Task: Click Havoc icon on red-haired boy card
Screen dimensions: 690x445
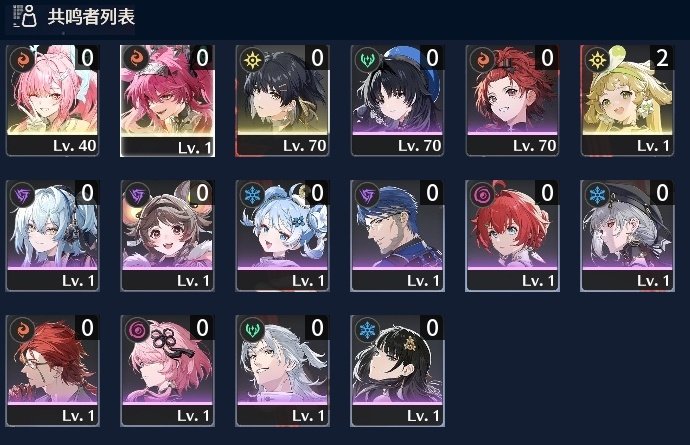Action: [x=482, y=195]
